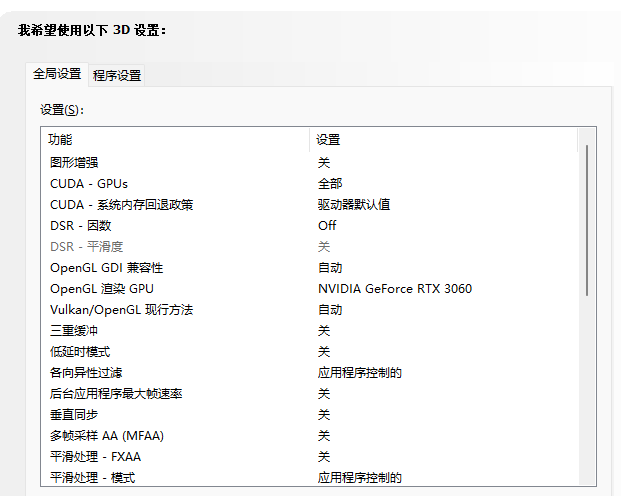The width and height of the screenshot is (621, 496).
Task: Select the 全局设置 tab
Action: [57, 74]
